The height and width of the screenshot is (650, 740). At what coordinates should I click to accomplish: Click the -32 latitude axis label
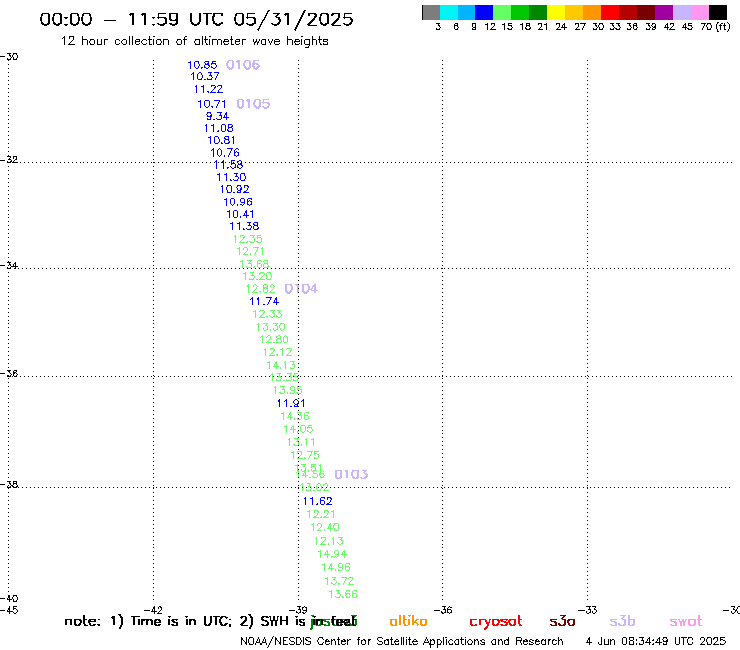pos(9,160)
